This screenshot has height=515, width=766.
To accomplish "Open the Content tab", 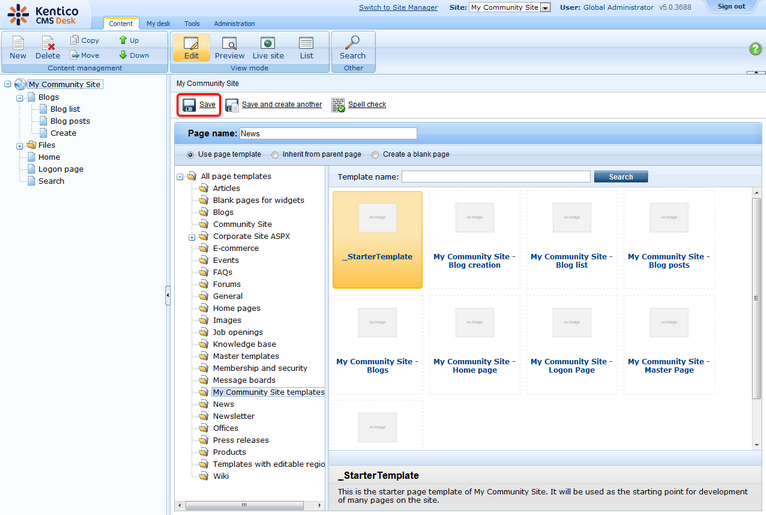I will click(121, 23).
